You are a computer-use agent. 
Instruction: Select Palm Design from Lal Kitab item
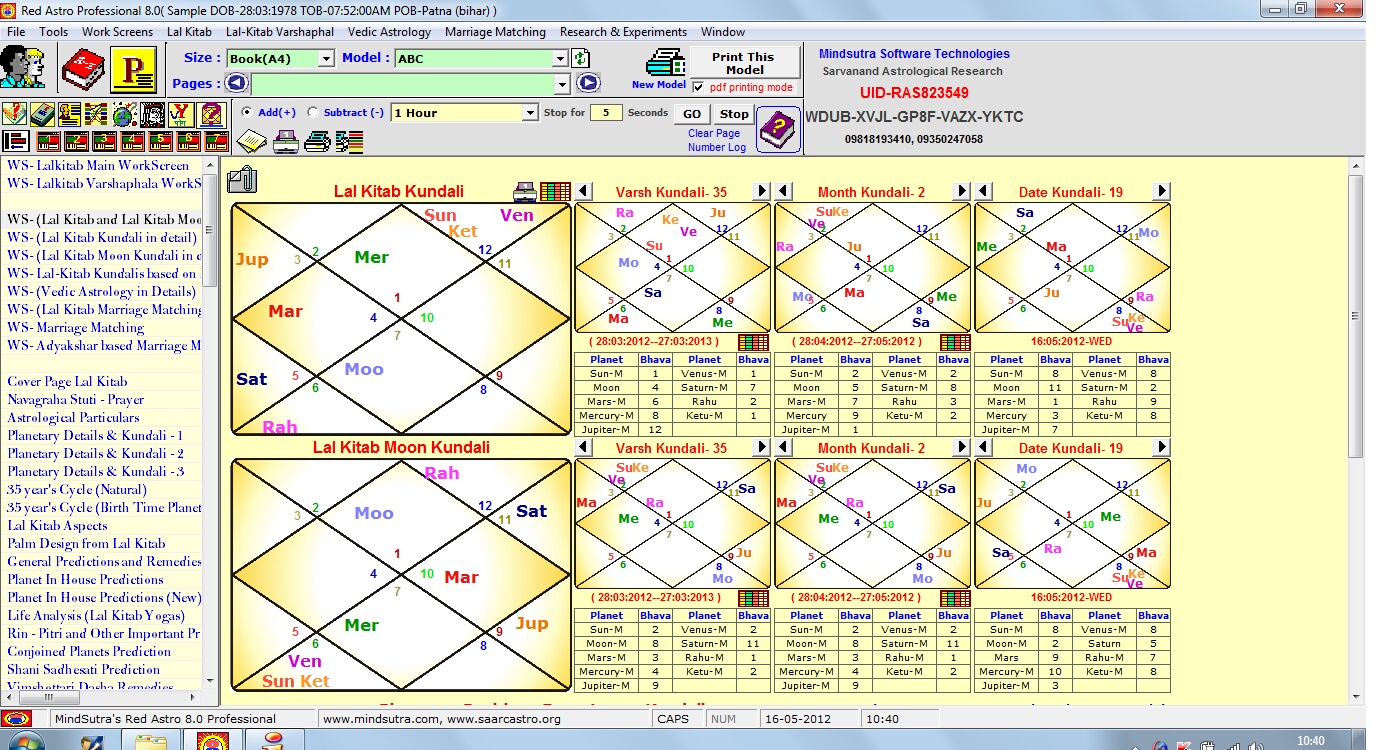tap(86, 543)
